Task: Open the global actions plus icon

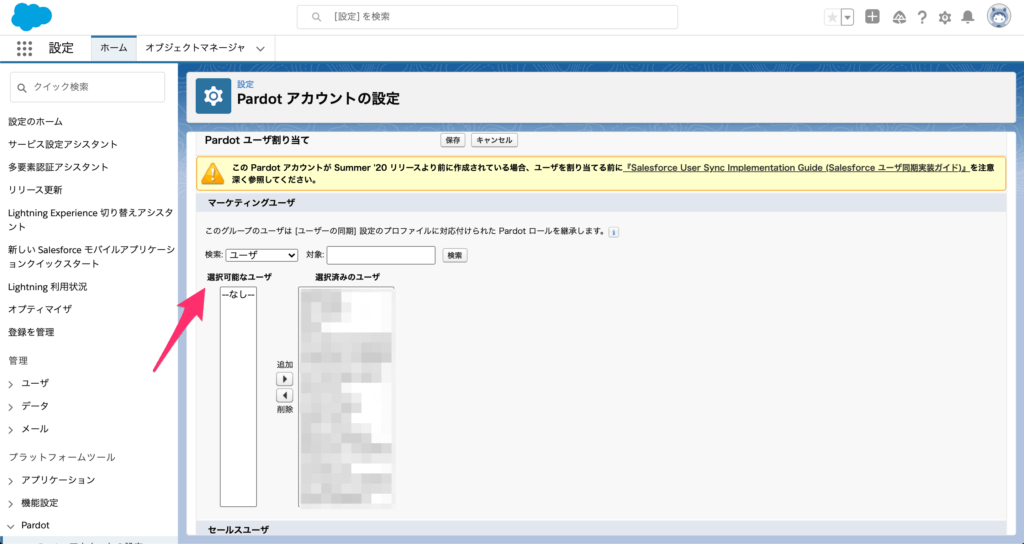Action: 872,17
